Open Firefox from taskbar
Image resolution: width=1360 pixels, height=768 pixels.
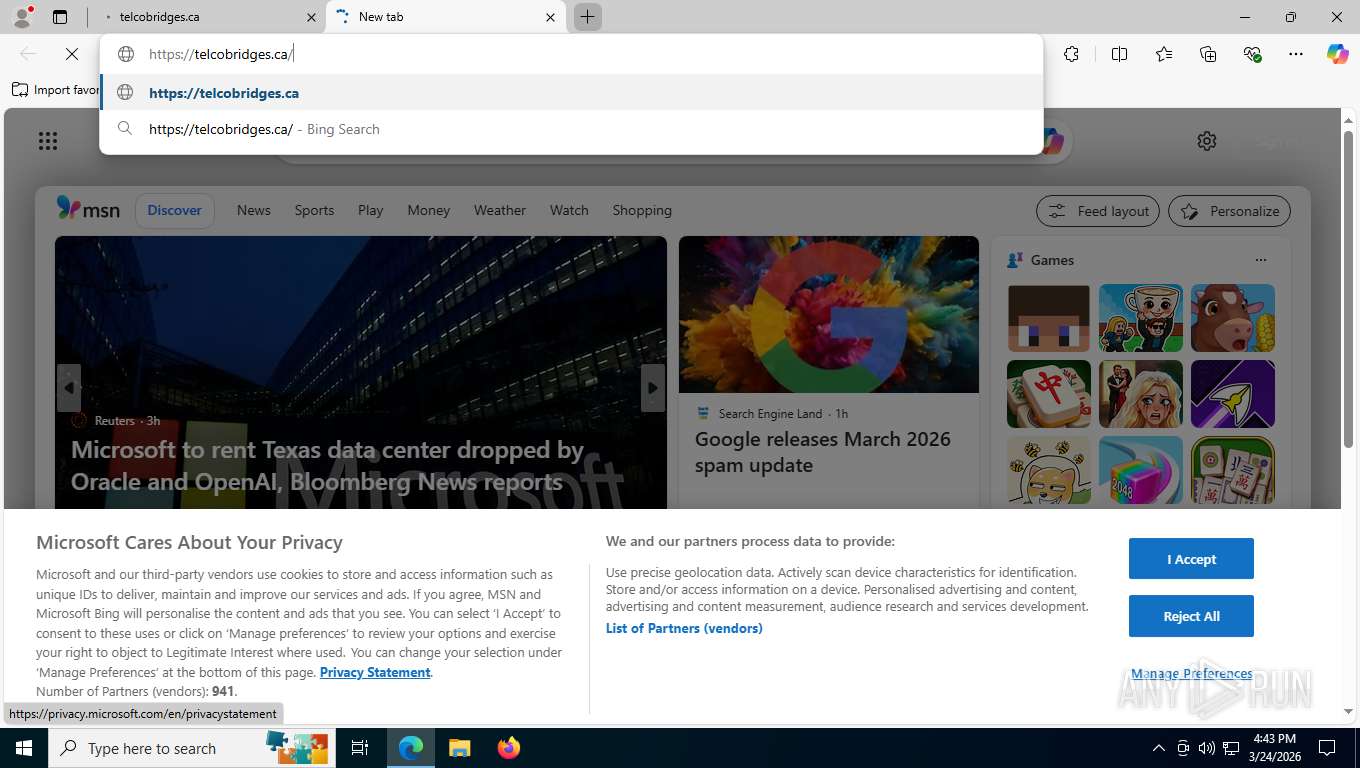509,748
